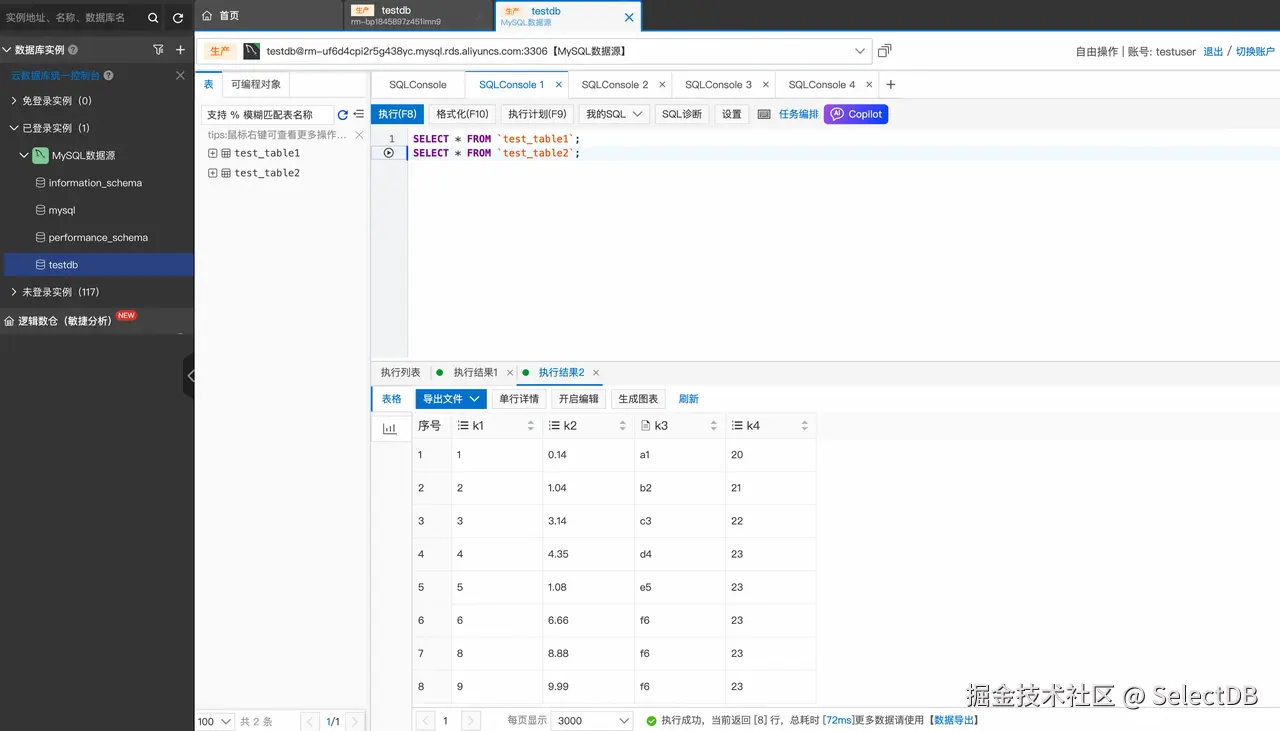Open the filter icon beside 数据库实例
This screenshot has width=1280, height=731.
tap(158, 49)
